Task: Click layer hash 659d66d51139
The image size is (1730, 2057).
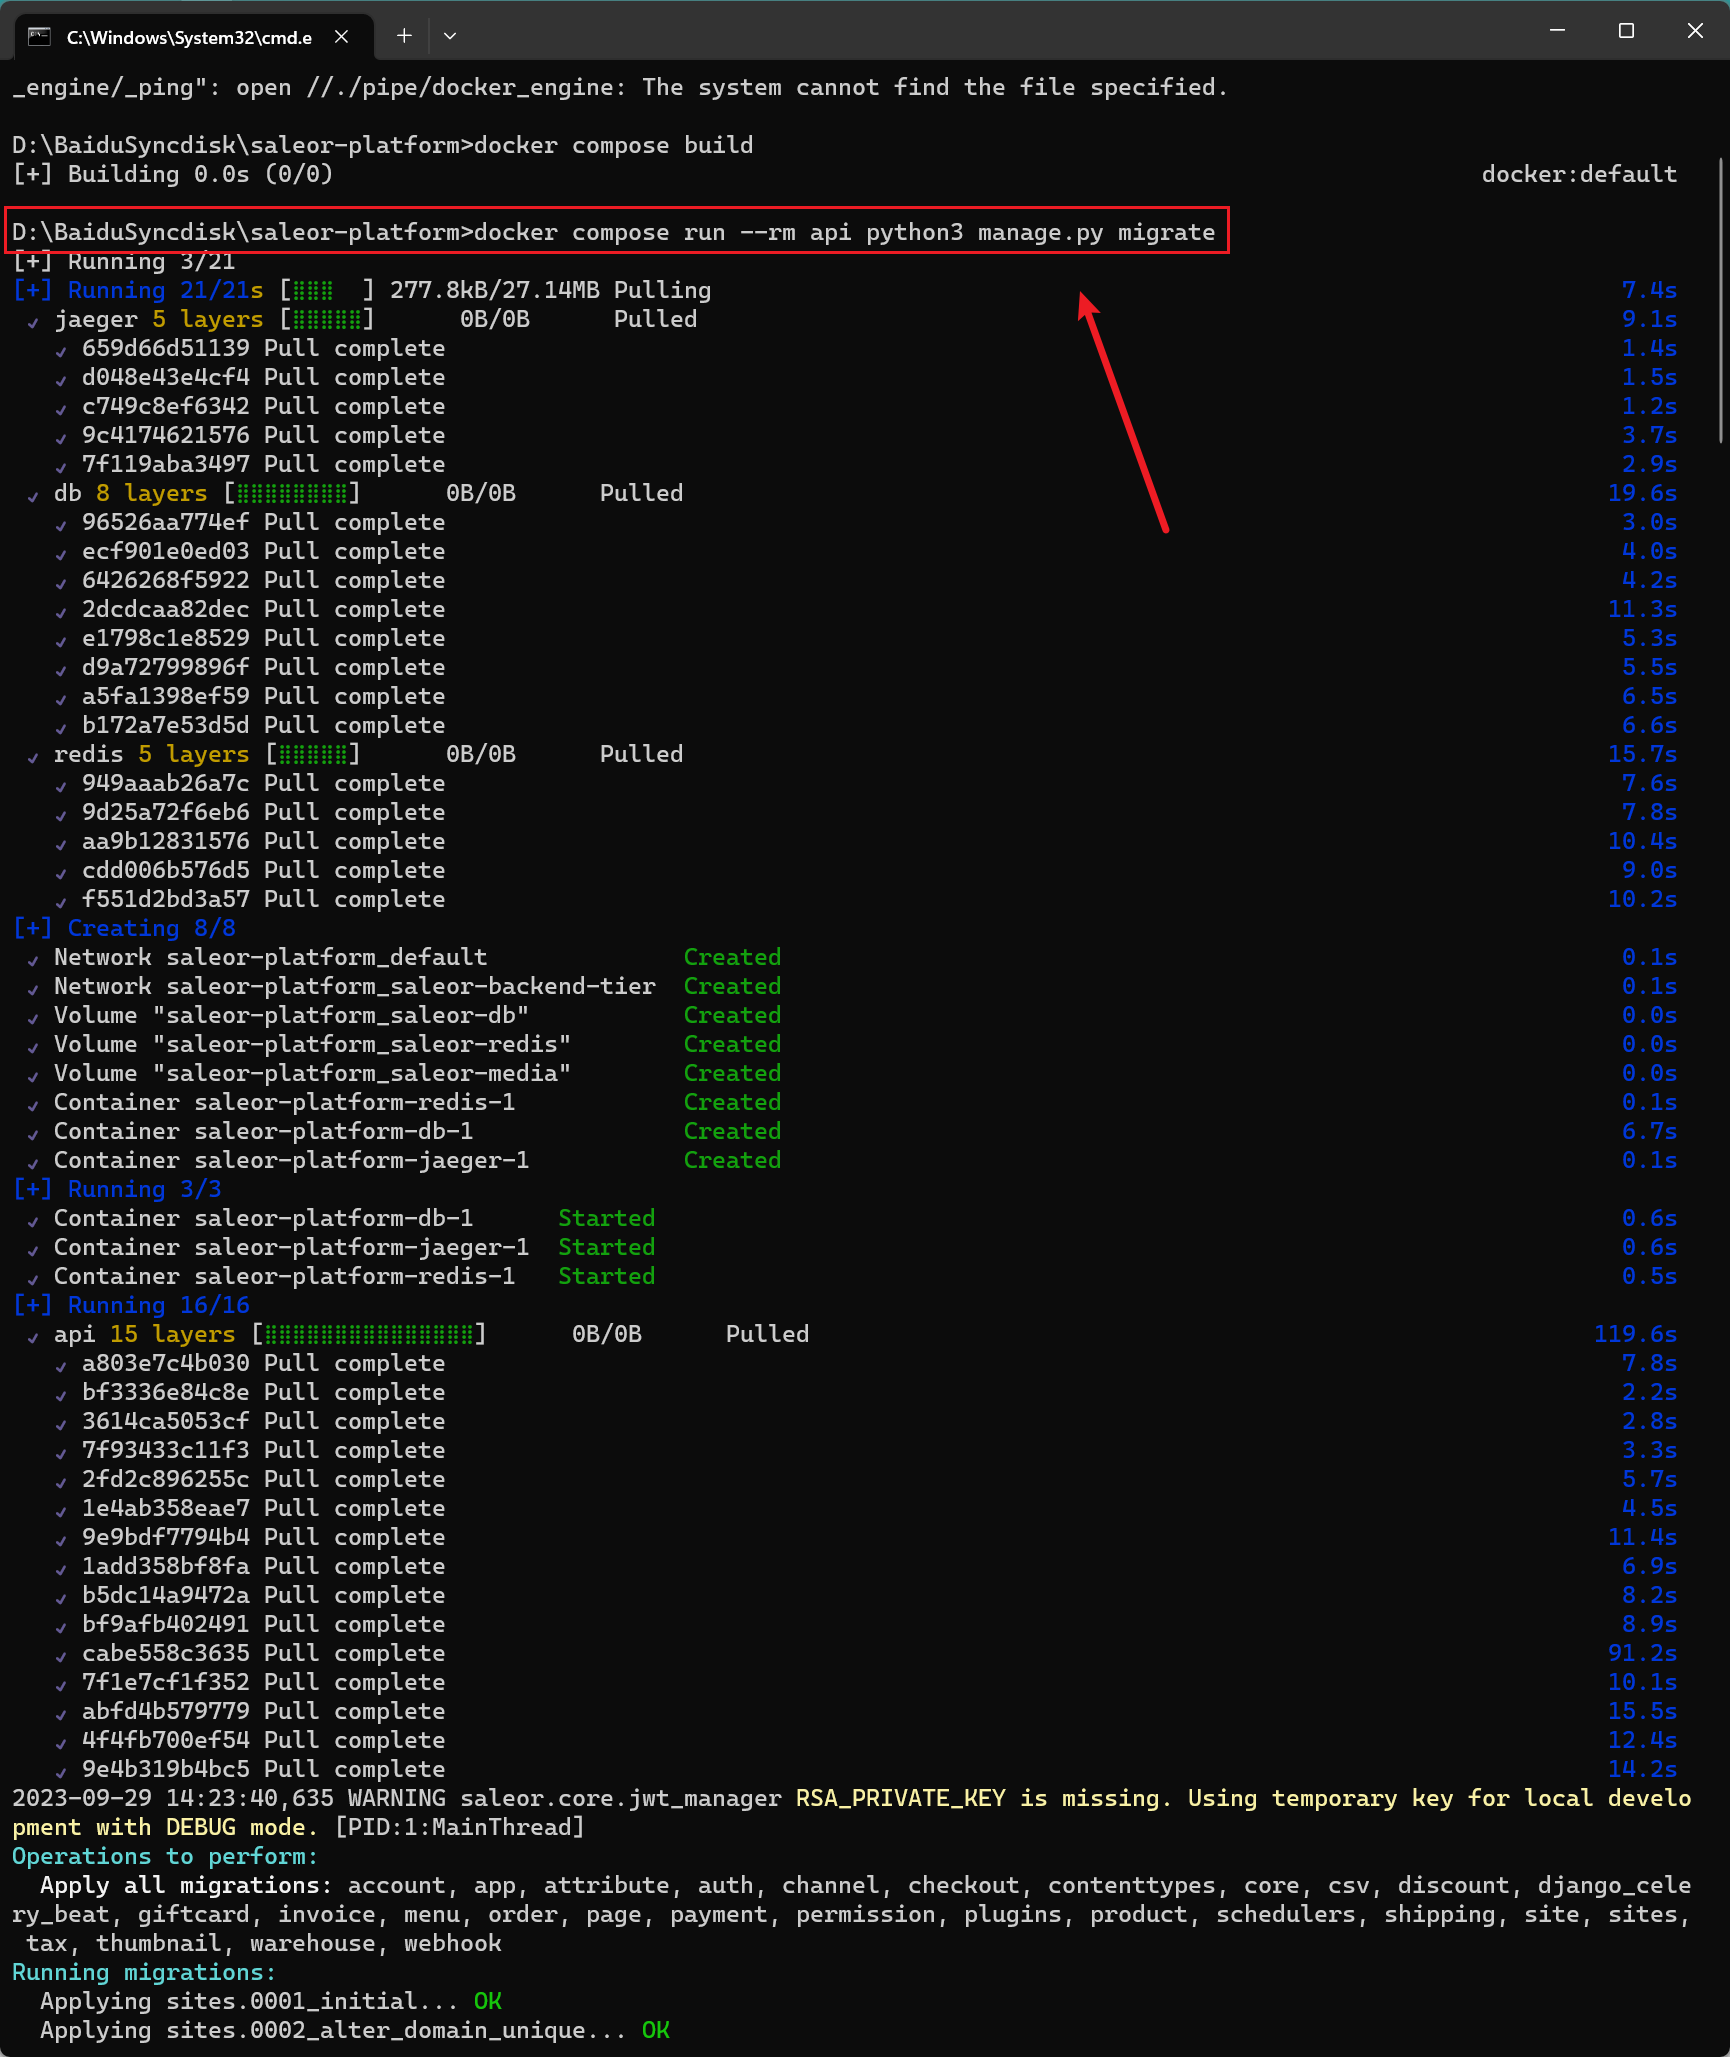Action: pos(166,348)
